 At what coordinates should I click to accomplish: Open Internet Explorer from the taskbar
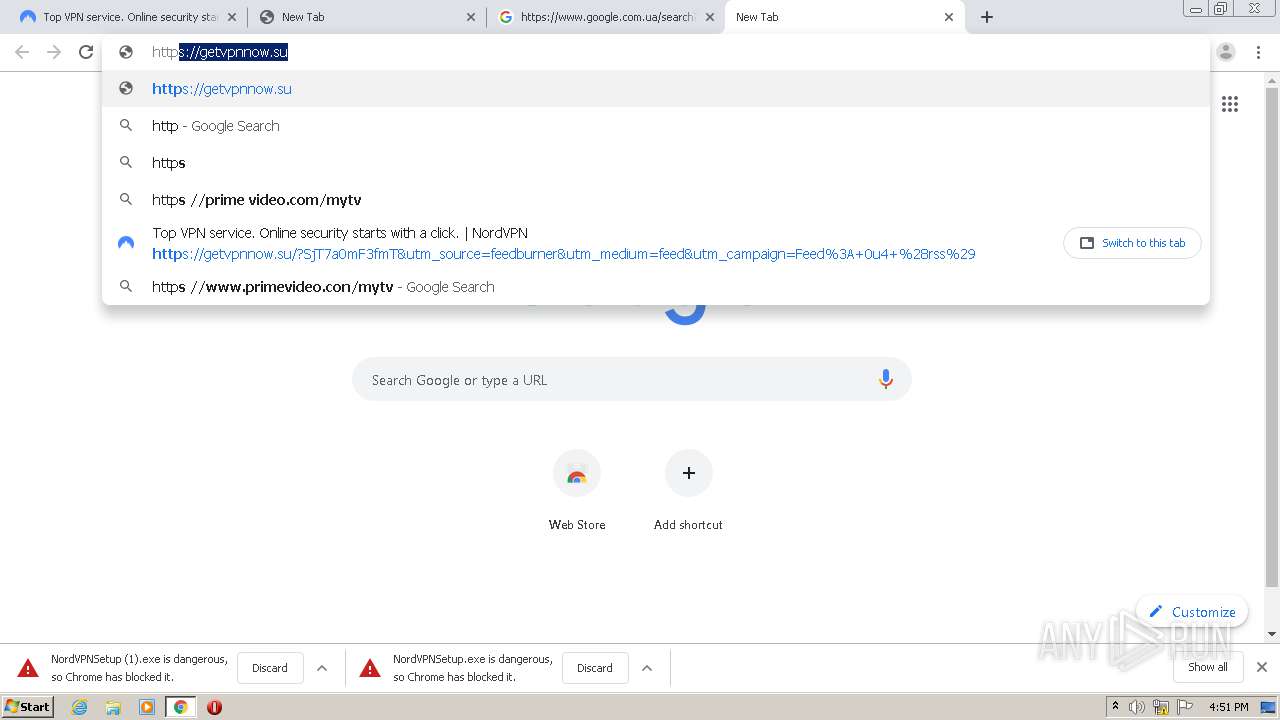click(x=80, y=707)
